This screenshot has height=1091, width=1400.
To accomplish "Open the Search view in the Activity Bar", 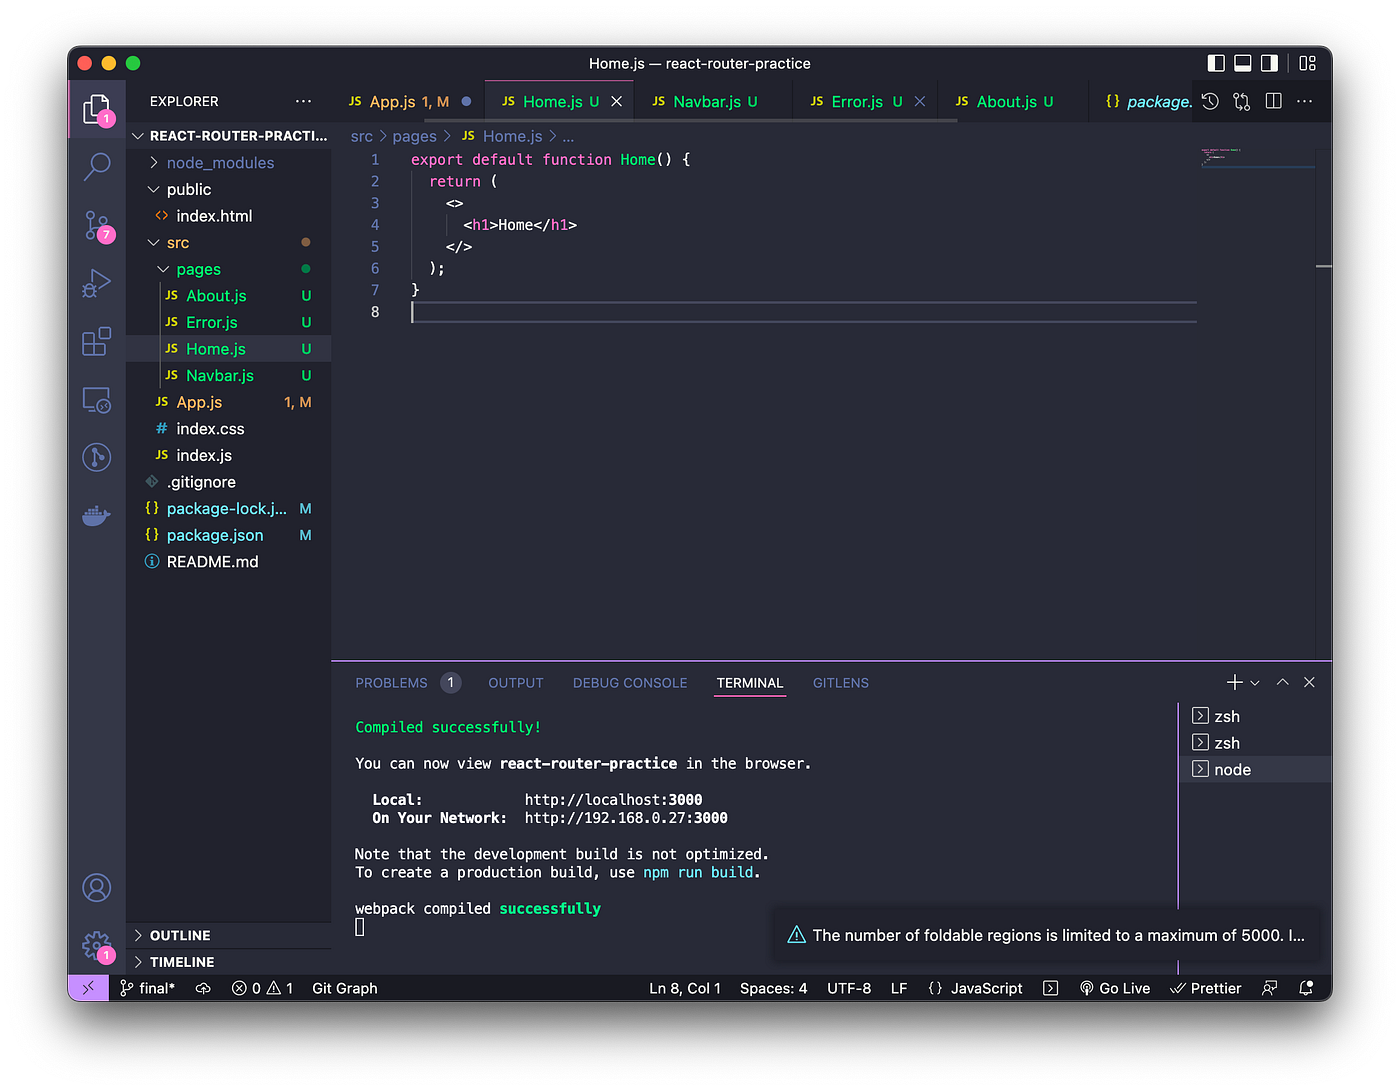I will pos(96,167).
